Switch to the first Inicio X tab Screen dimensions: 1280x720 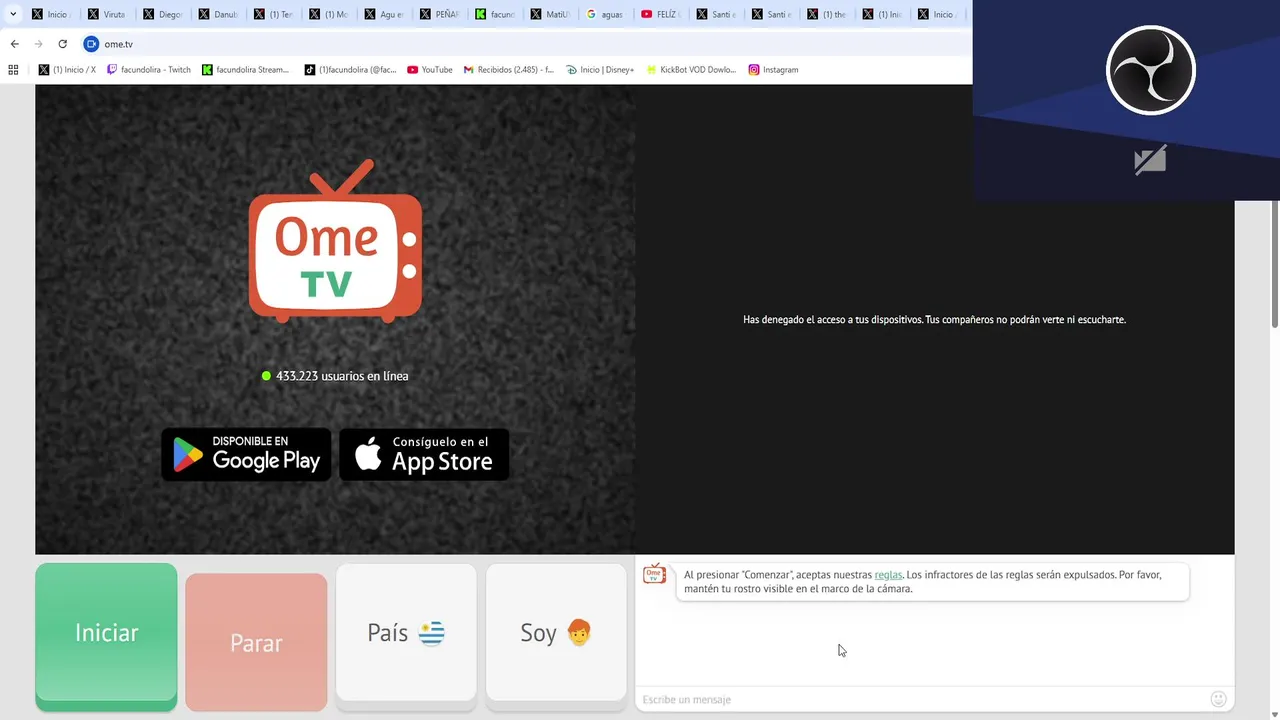50,14
